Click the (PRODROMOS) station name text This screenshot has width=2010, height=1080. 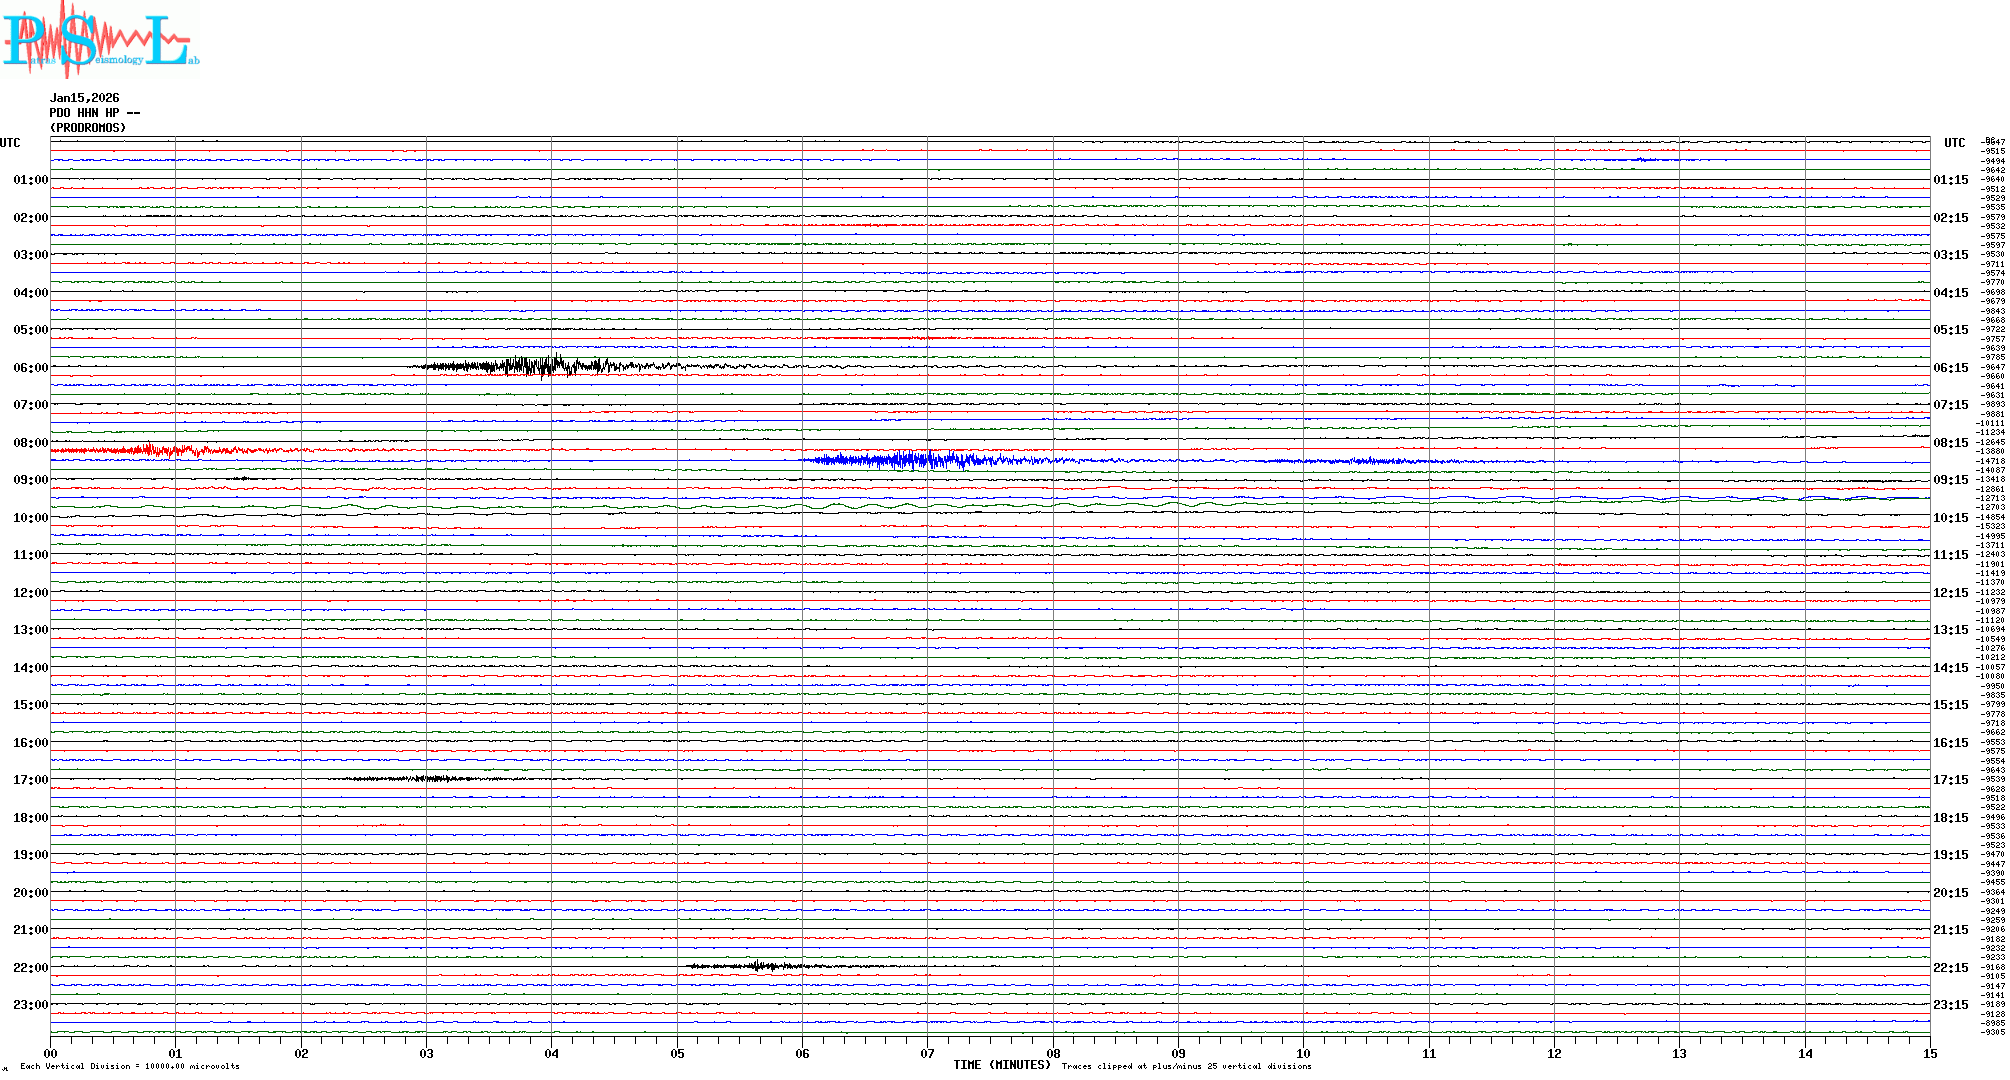pos(88,128)
